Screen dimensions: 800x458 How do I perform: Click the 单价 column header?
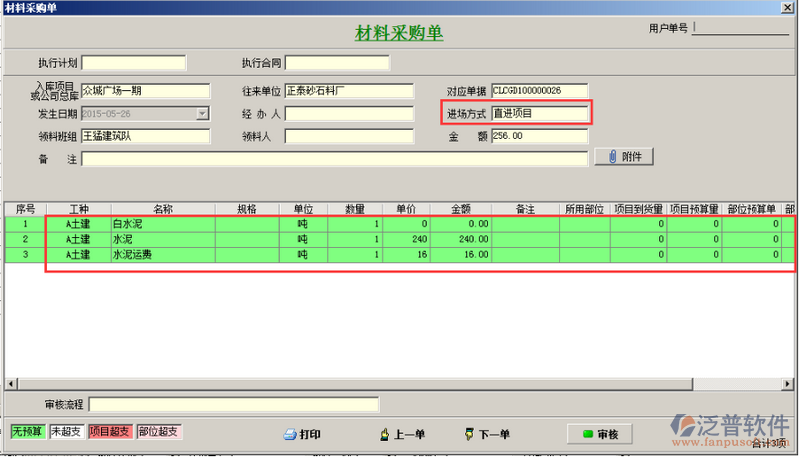coord(406,209)
